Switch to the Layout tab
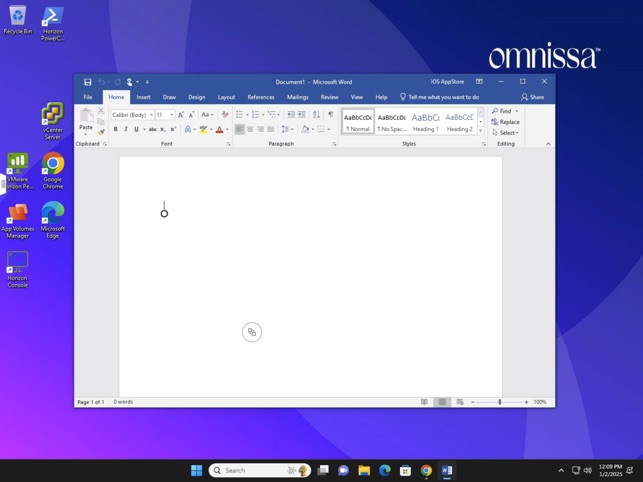The image size is (643, 482). (x=226, y=97)
